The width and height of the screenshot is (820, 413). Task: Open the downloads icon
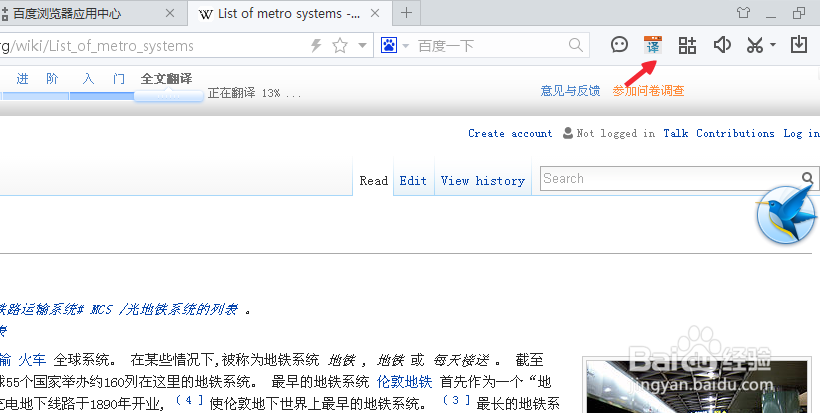[x=799, y=45]
